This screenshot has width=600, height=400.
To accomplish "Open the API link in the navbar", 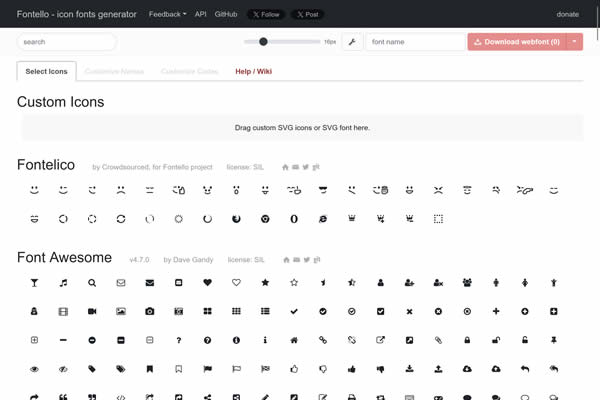I will tap(201, 14).
